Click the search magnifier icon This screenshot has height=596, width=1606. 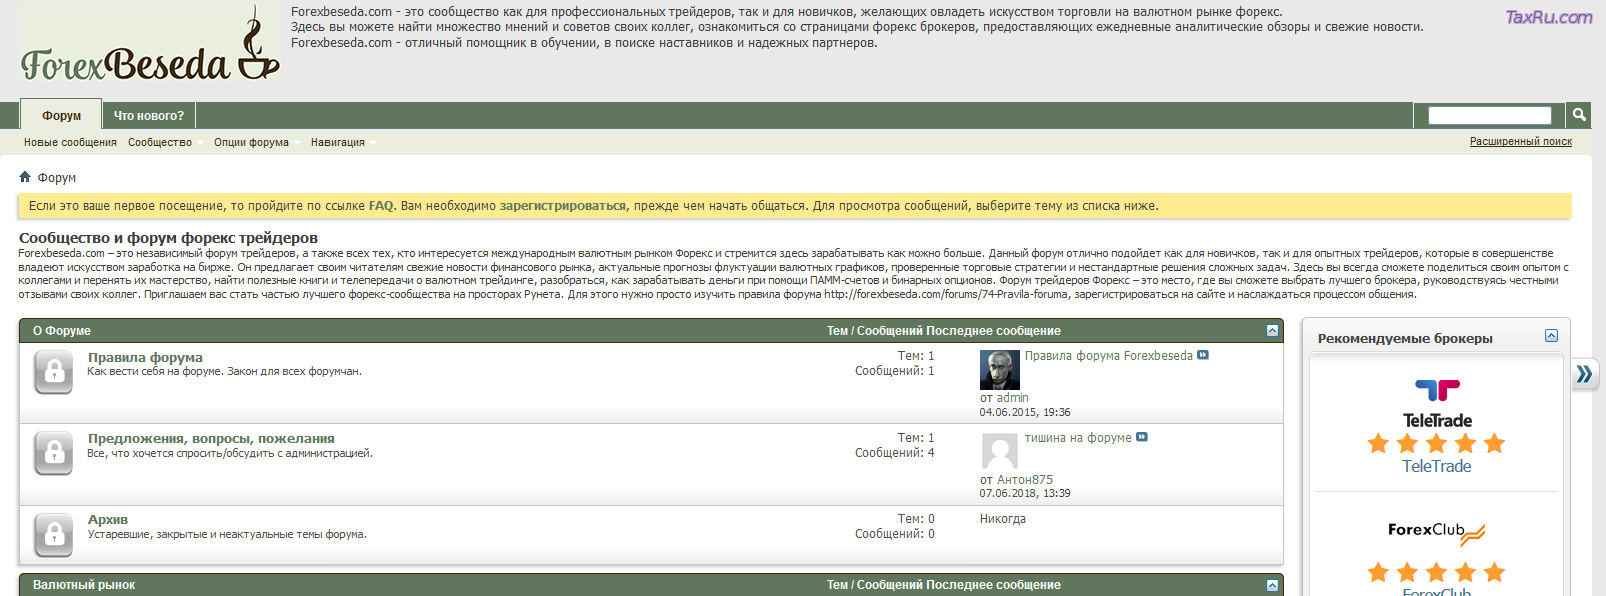[x=1579, y=115]
